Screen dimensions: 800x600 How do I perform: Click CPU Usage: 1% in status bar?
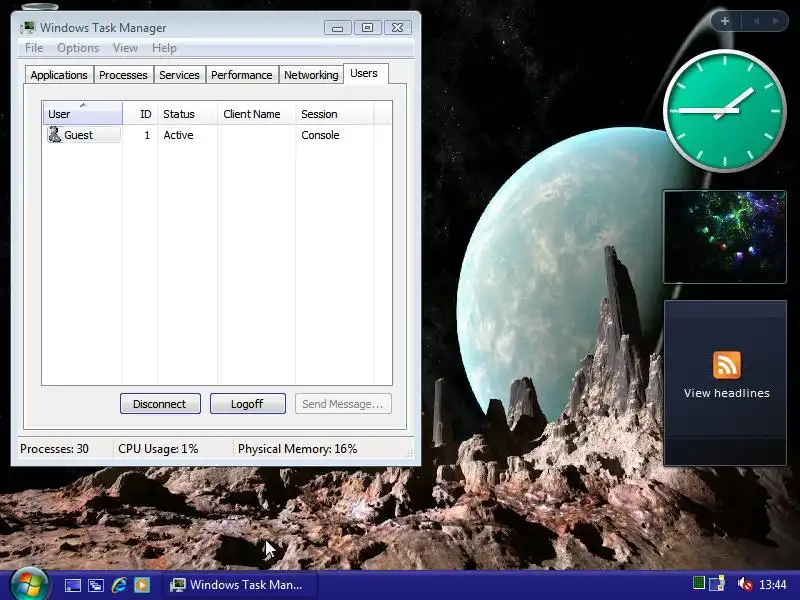coord(158,449)
